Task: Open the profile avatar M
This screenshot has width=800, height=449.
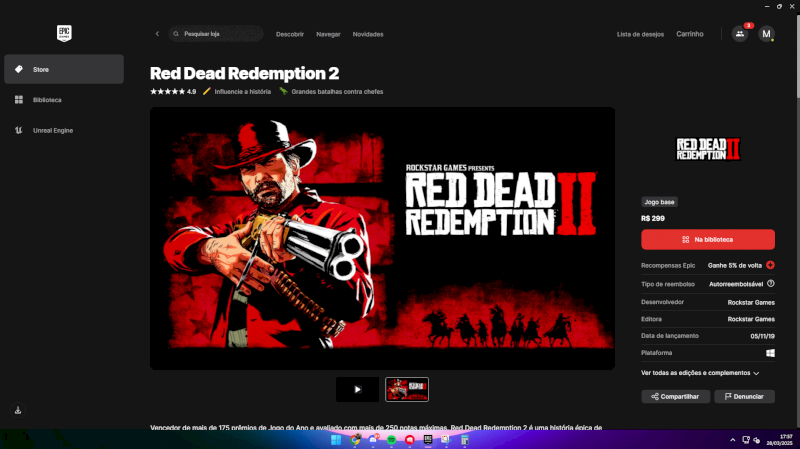Action: [x=766, y=34]
